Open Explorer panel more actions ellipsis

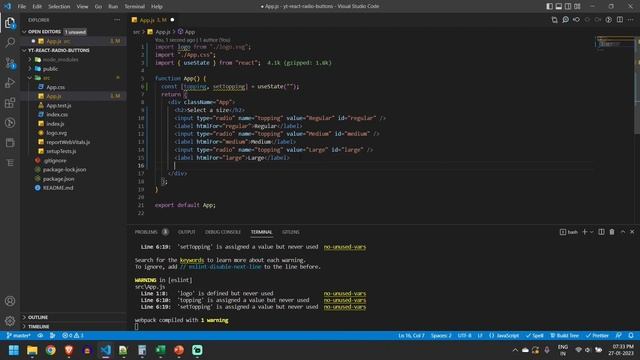tap(117, 20)
